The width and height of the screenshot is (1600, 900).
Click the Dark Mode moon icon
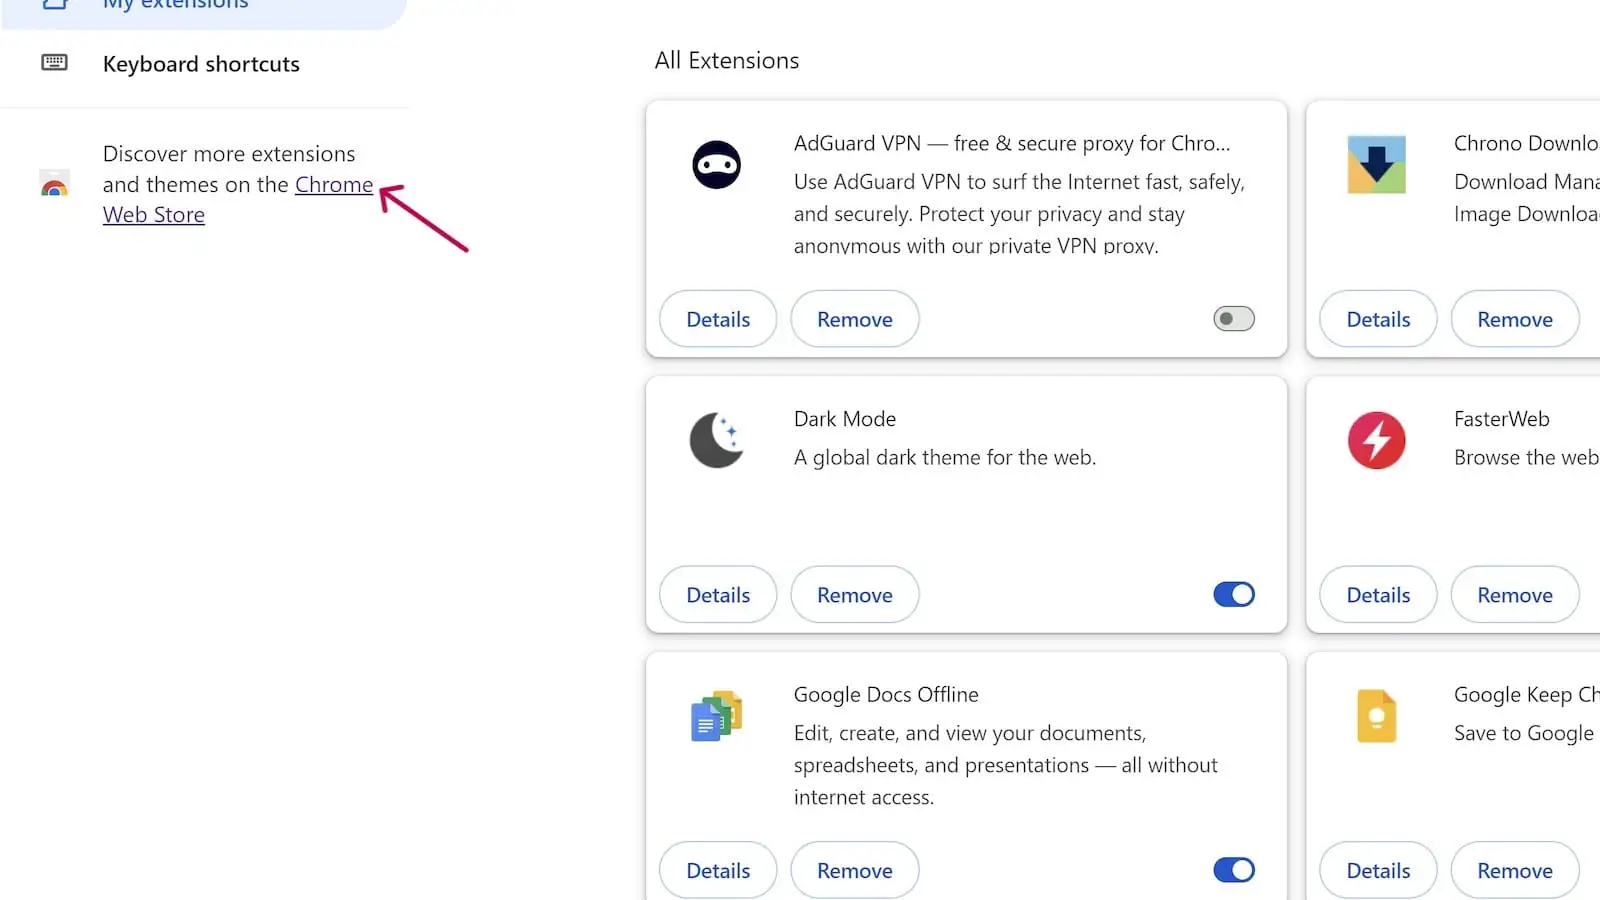coord(717,440)
